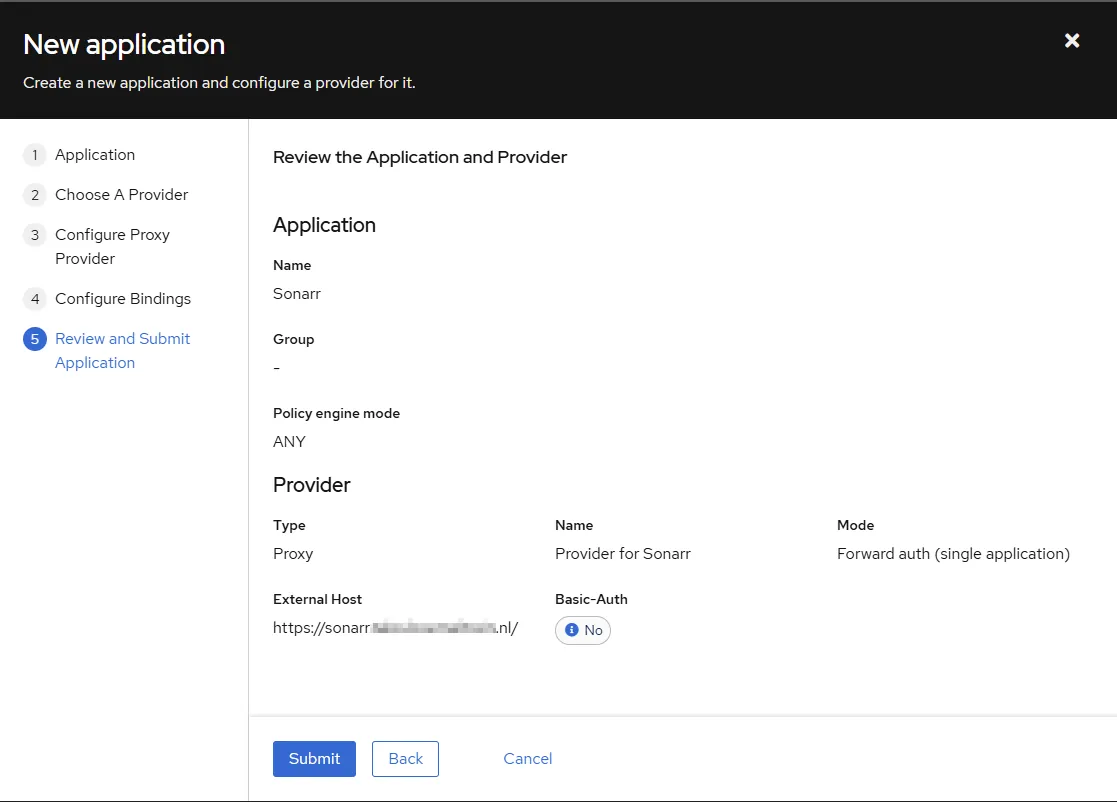Image resolution: width=1117 pixels, height=802 pixels.
Task: Click the step 2 numbered circle icon
Action: click(x=34, y=195)
